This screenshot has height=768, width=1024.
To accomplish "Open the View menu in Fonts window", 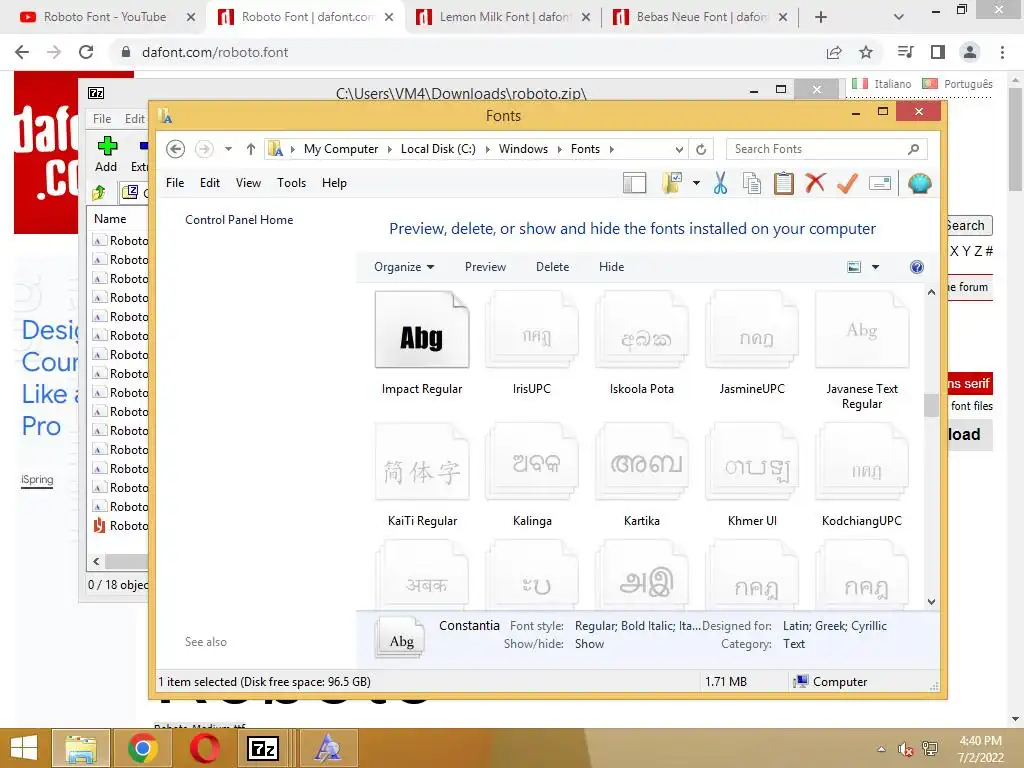I will (x=248, y=183).
